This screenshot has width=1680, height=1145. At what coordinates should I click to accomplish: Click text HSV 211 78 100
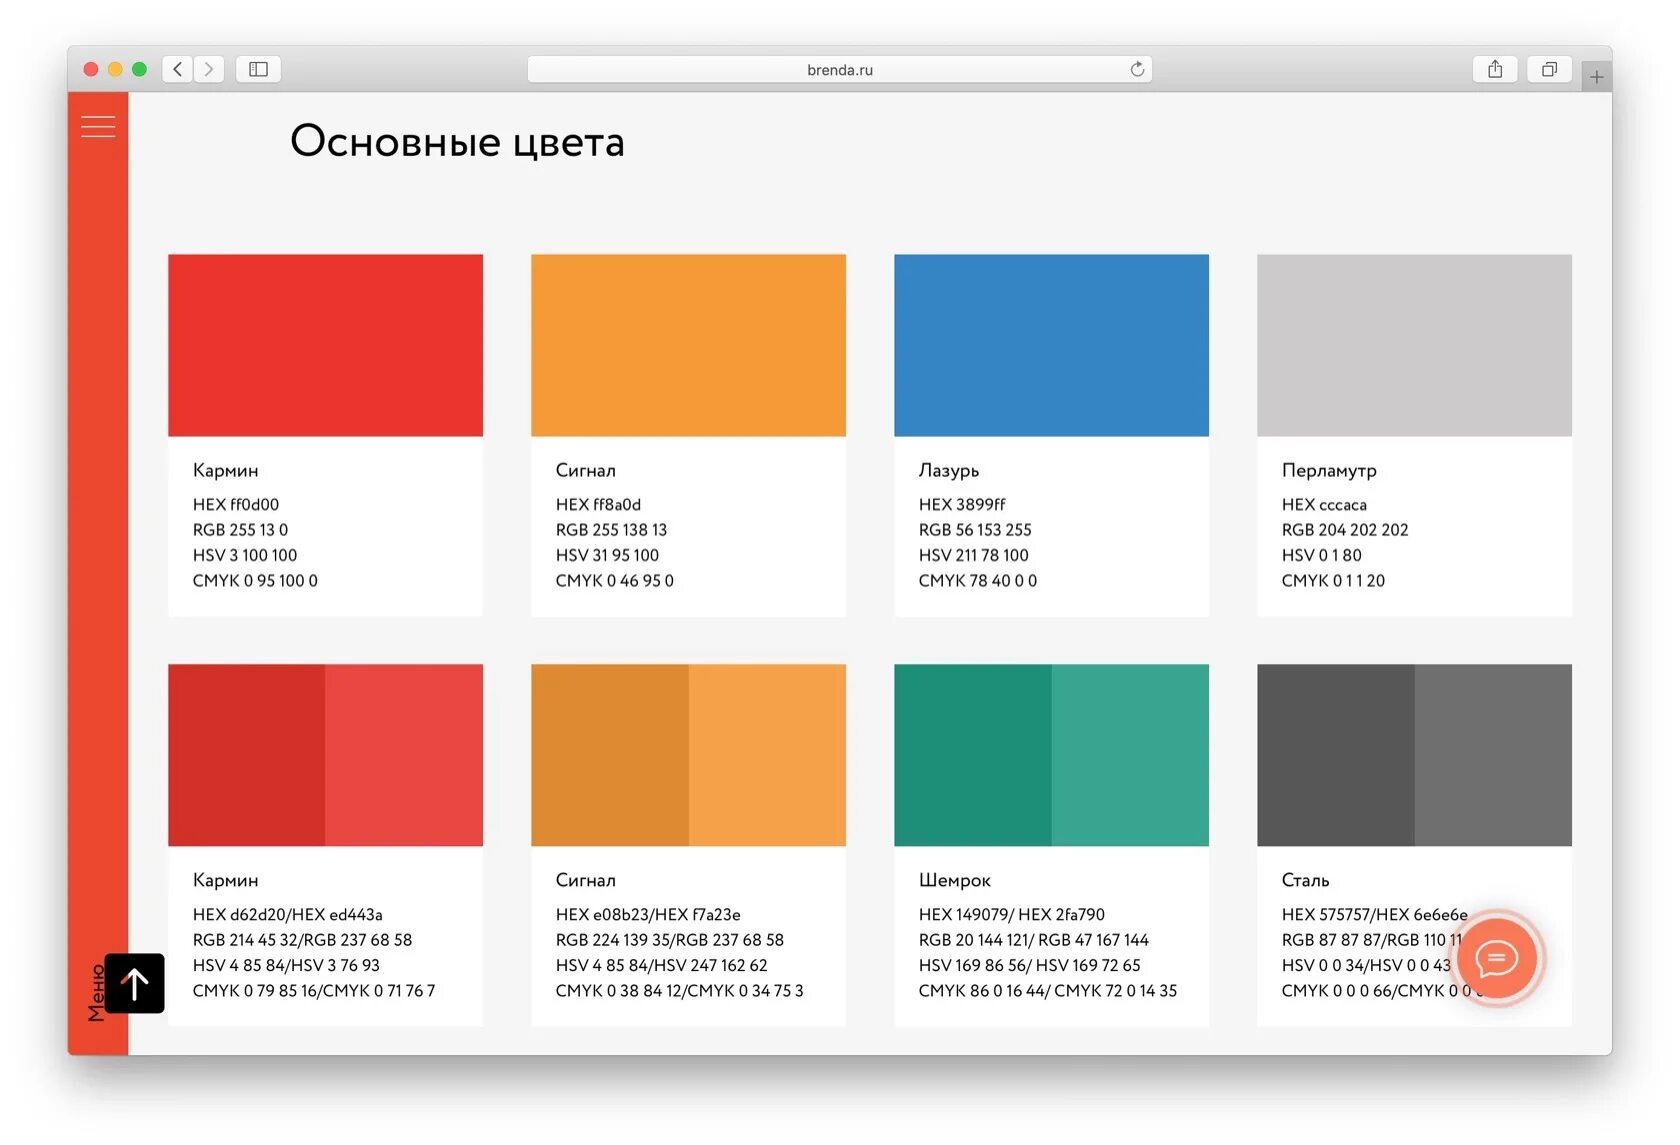click(973, 555)
